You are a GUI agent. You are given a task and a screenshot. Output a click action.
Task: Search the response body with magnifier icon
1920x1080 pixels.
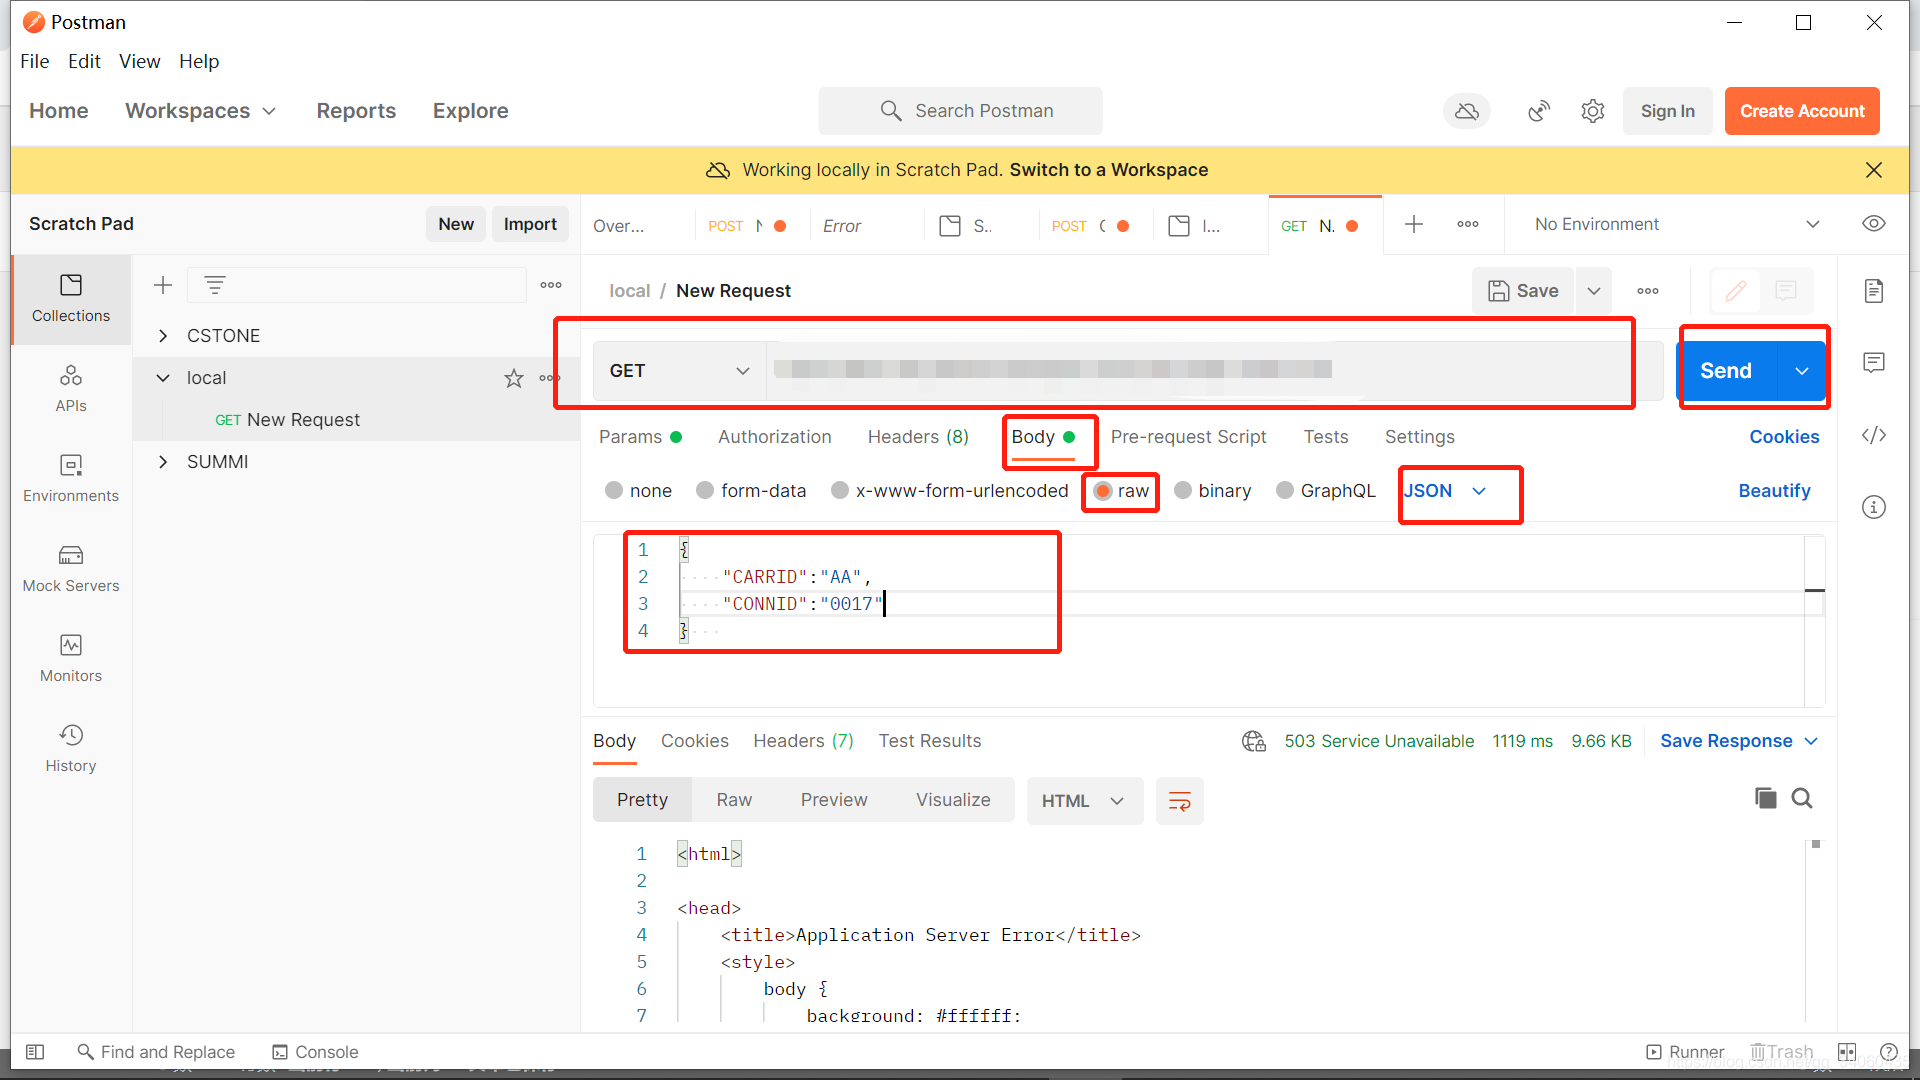tap(1802, 798)
